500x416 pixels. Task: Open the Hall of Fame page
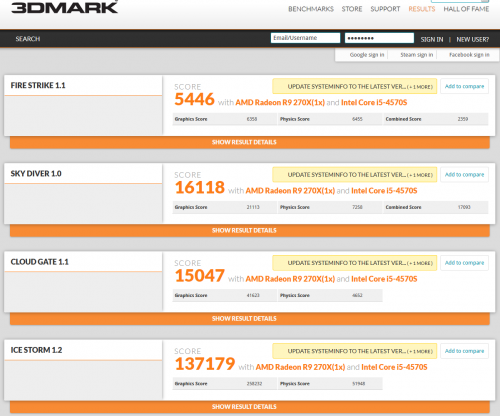click(x=466, y=9)
